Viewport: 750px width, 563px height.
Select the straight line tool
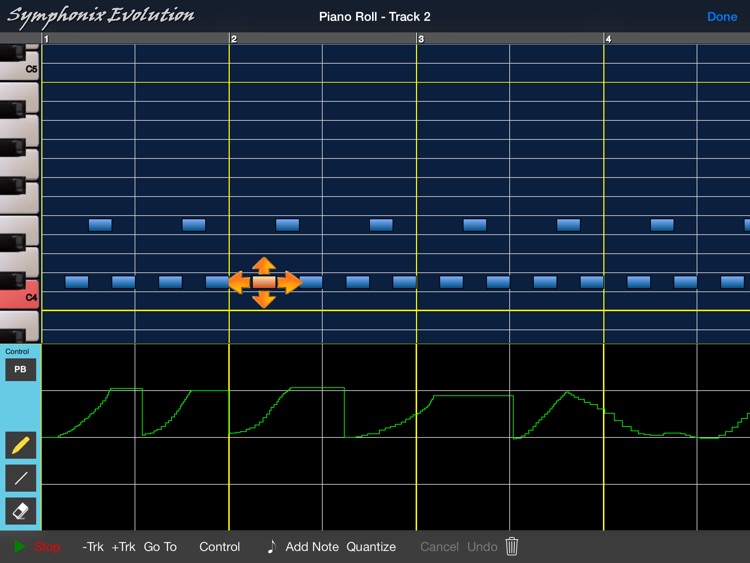(21, 478)
